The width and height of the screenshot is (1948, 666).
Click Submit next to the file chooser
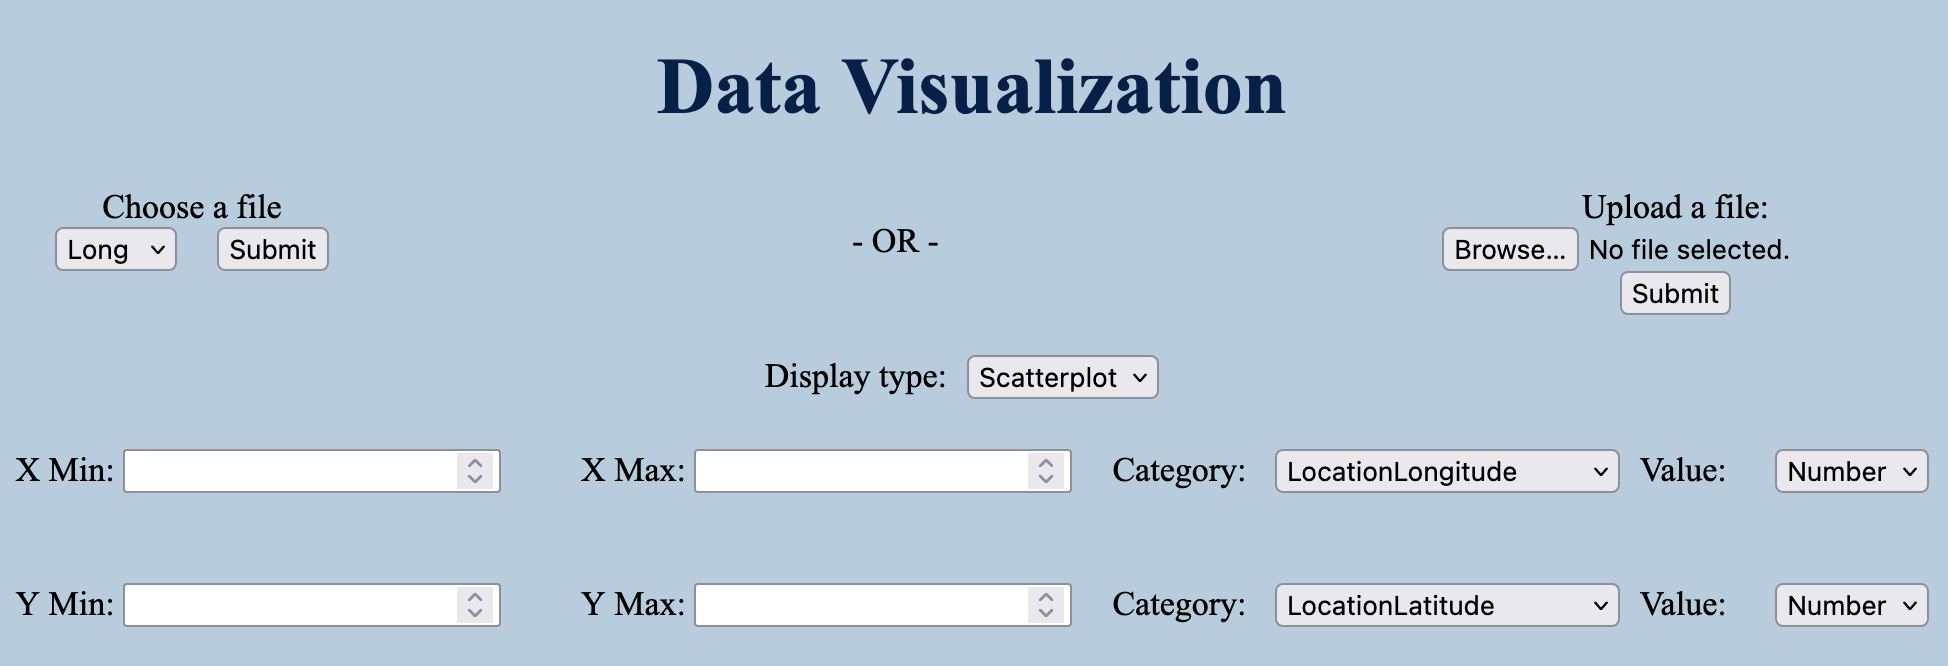tap(272, 250)
